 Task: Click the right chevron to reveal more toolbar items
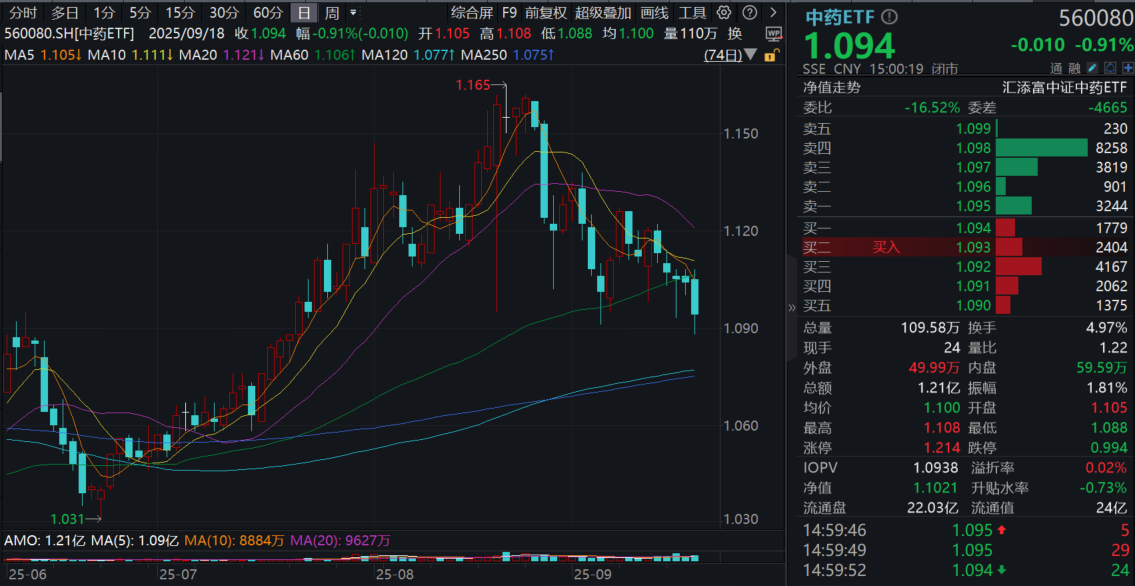(773, 13)
